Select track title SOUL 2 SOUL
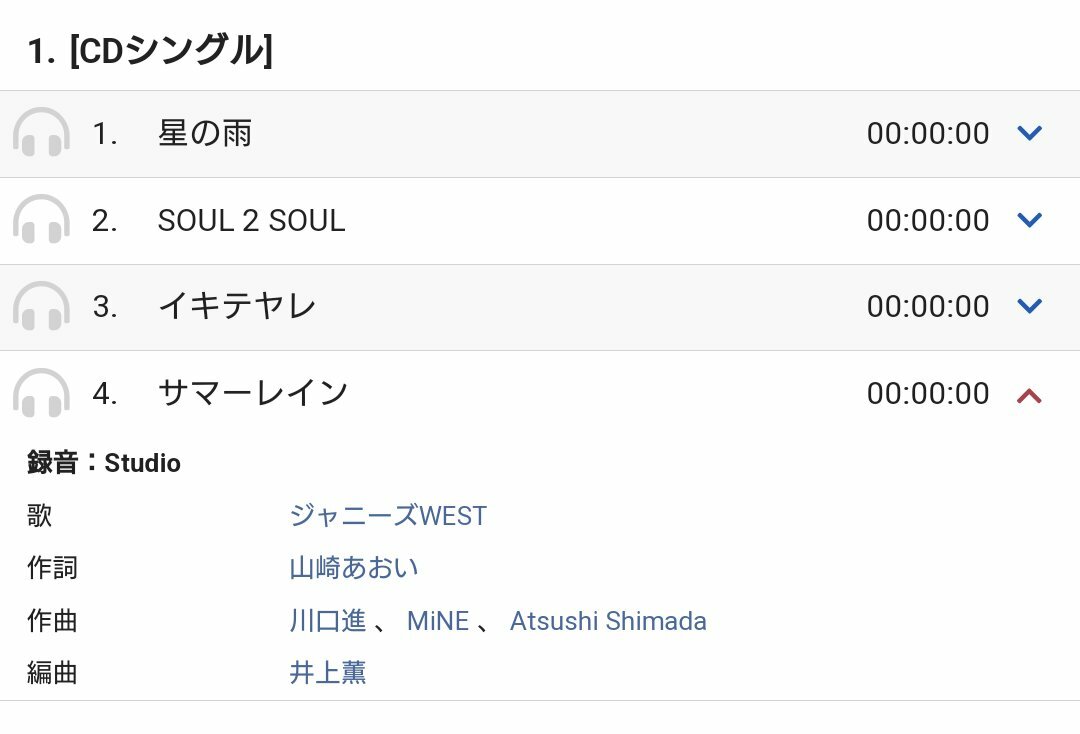The width and height of the screenshot is (1080, 734). [251, 221]
